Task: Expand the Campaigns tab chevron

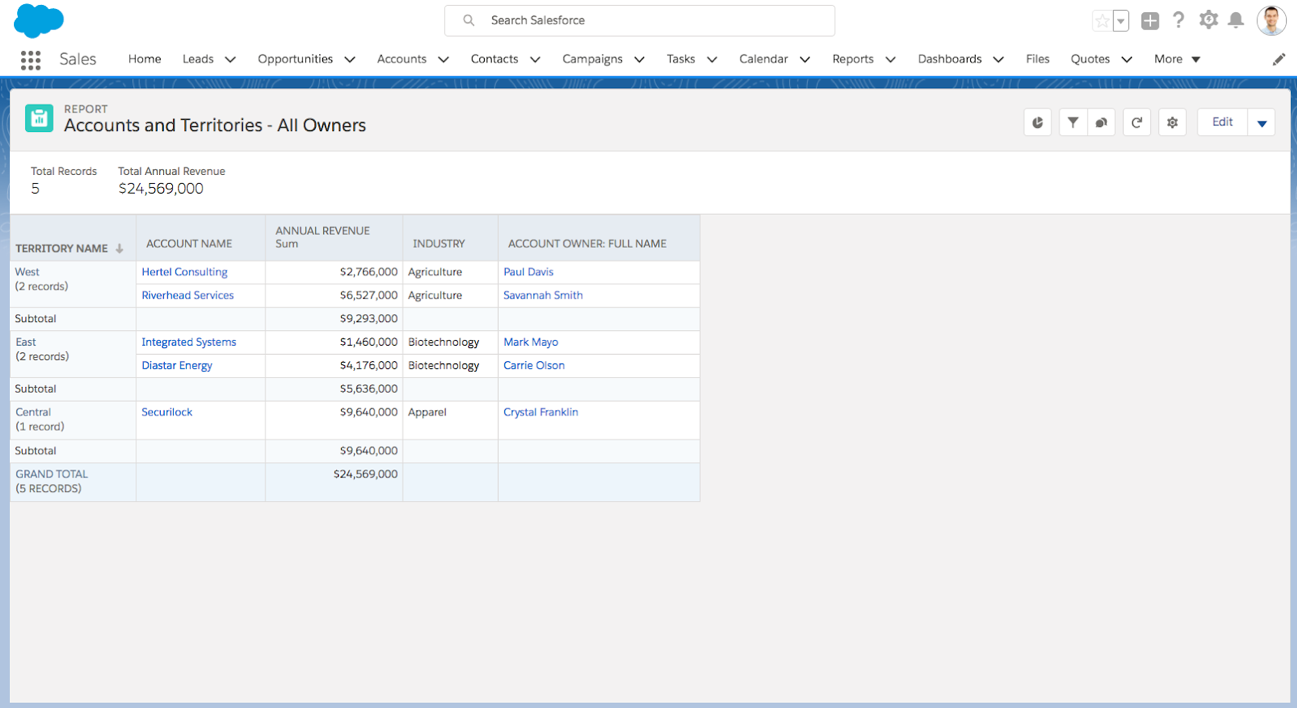Action: (x=639, y=60)
